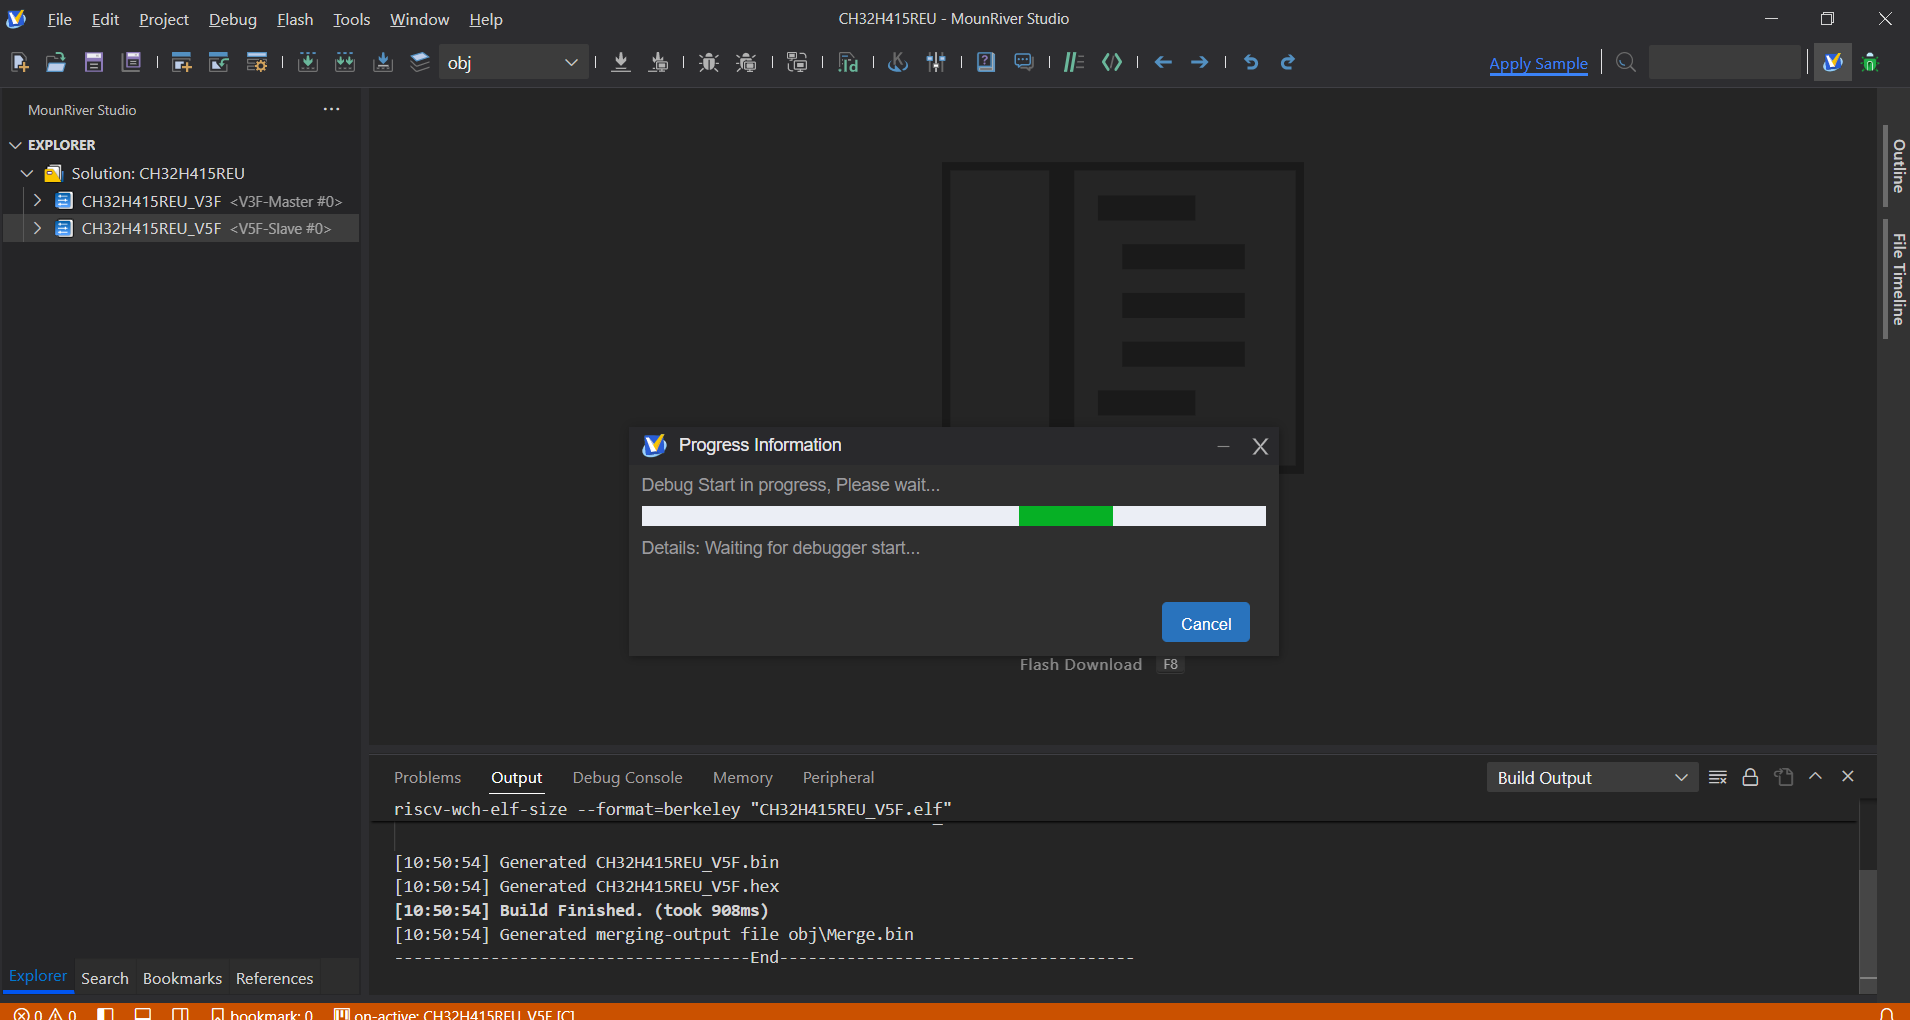Click the New File toolbar icon

20,62
